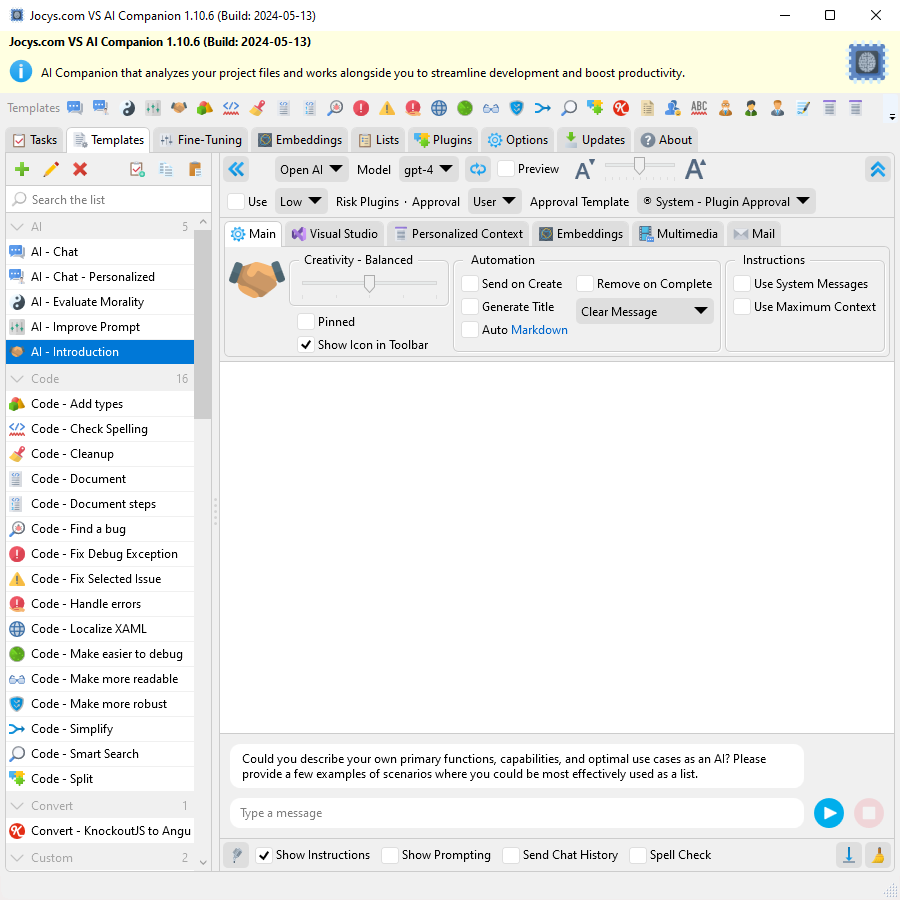Image resolution: width=900 pixels, height=900 pixels.
Task: Collapse the AI group in list
Action: pyautogui.click(x=17, y=227)
